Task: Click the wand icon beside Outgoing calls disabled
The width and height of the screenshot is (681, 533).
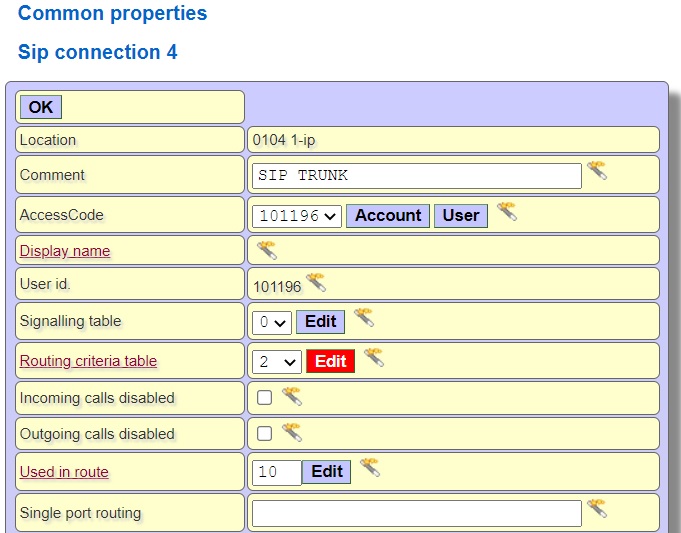Action: (292, 432)
